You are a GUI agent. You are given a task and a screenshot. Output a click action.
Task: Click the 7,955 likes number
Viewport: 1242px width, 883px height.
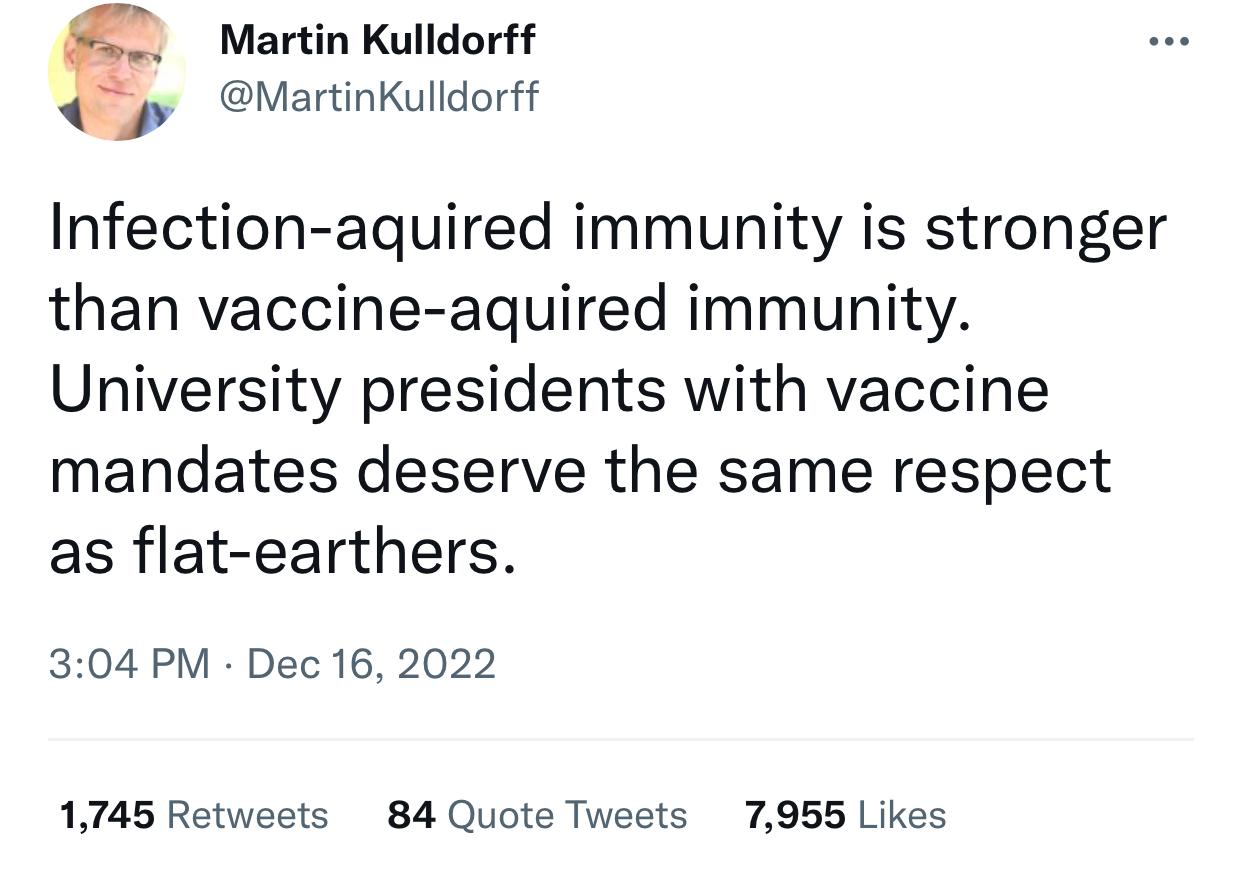[795, 815]
